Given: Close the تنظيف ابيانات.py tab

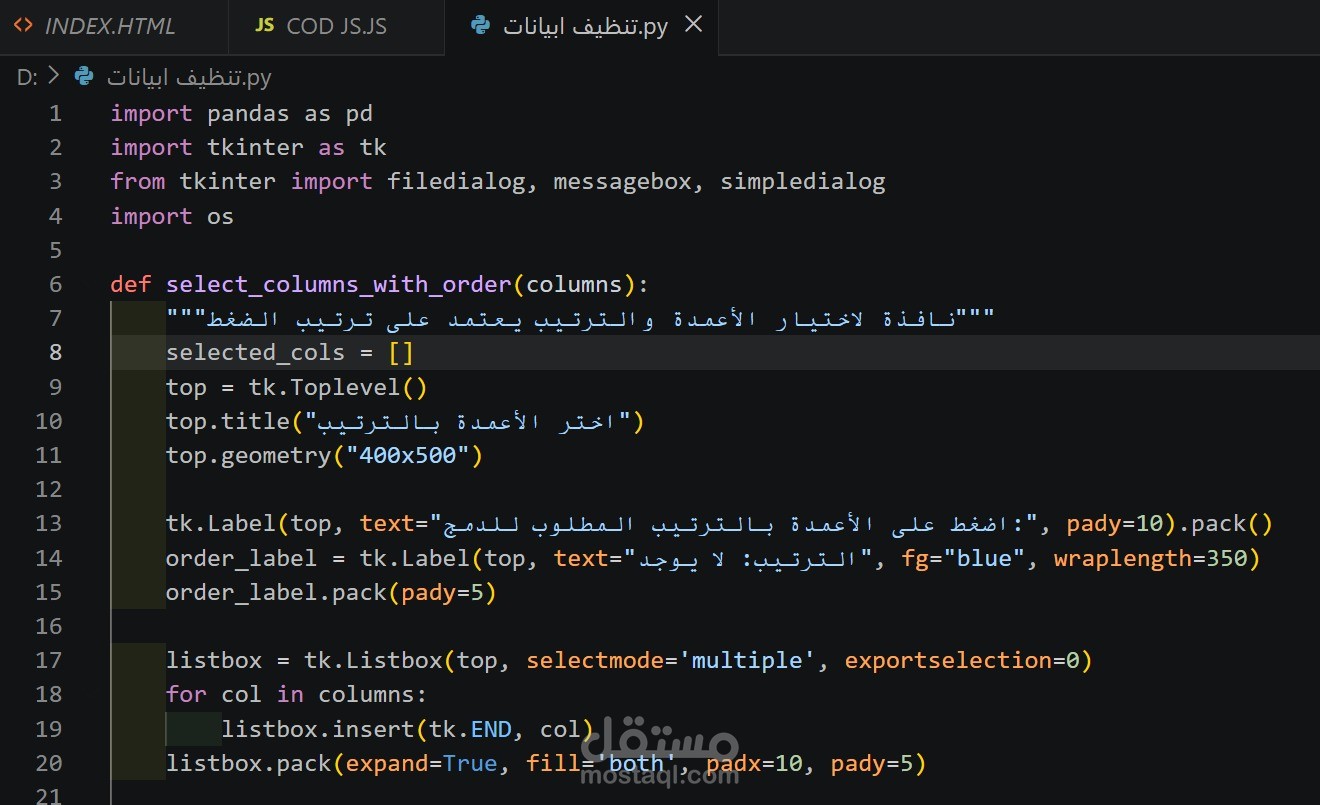Looking at the screenshot, I should 693,25.
